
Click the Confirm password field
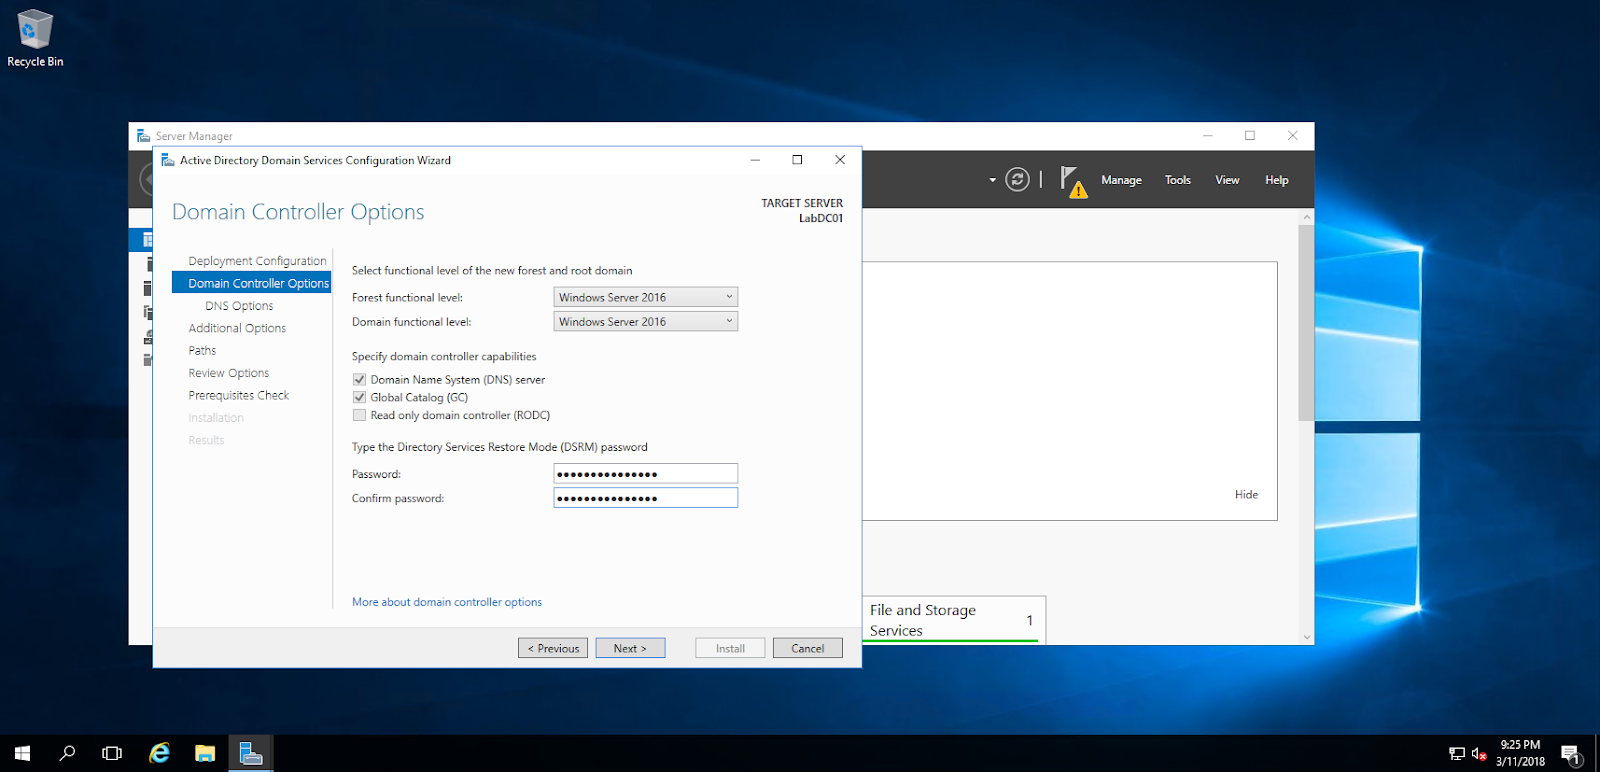tap(646, 498)
